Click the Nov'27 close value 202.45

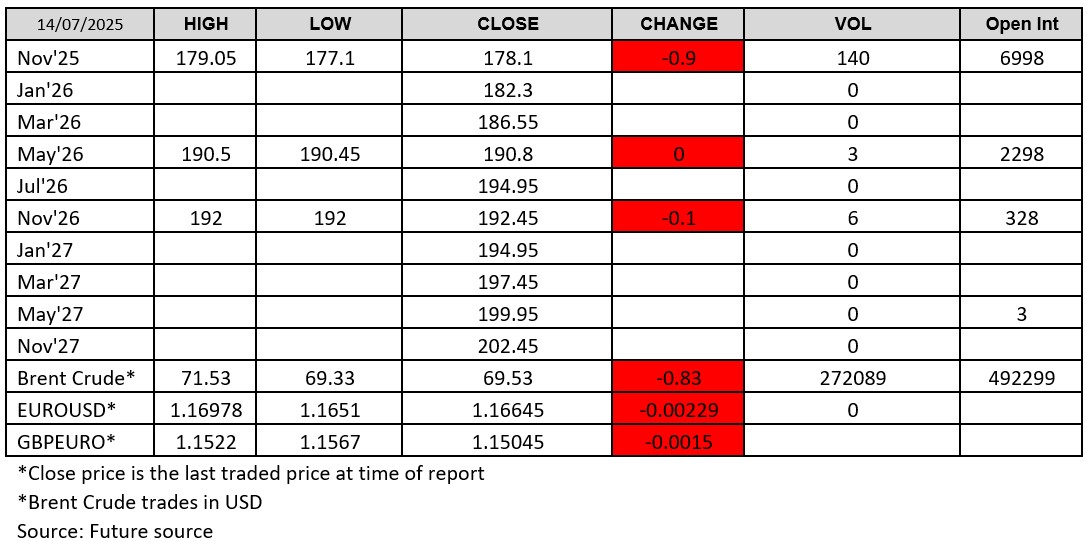(507, 346)
